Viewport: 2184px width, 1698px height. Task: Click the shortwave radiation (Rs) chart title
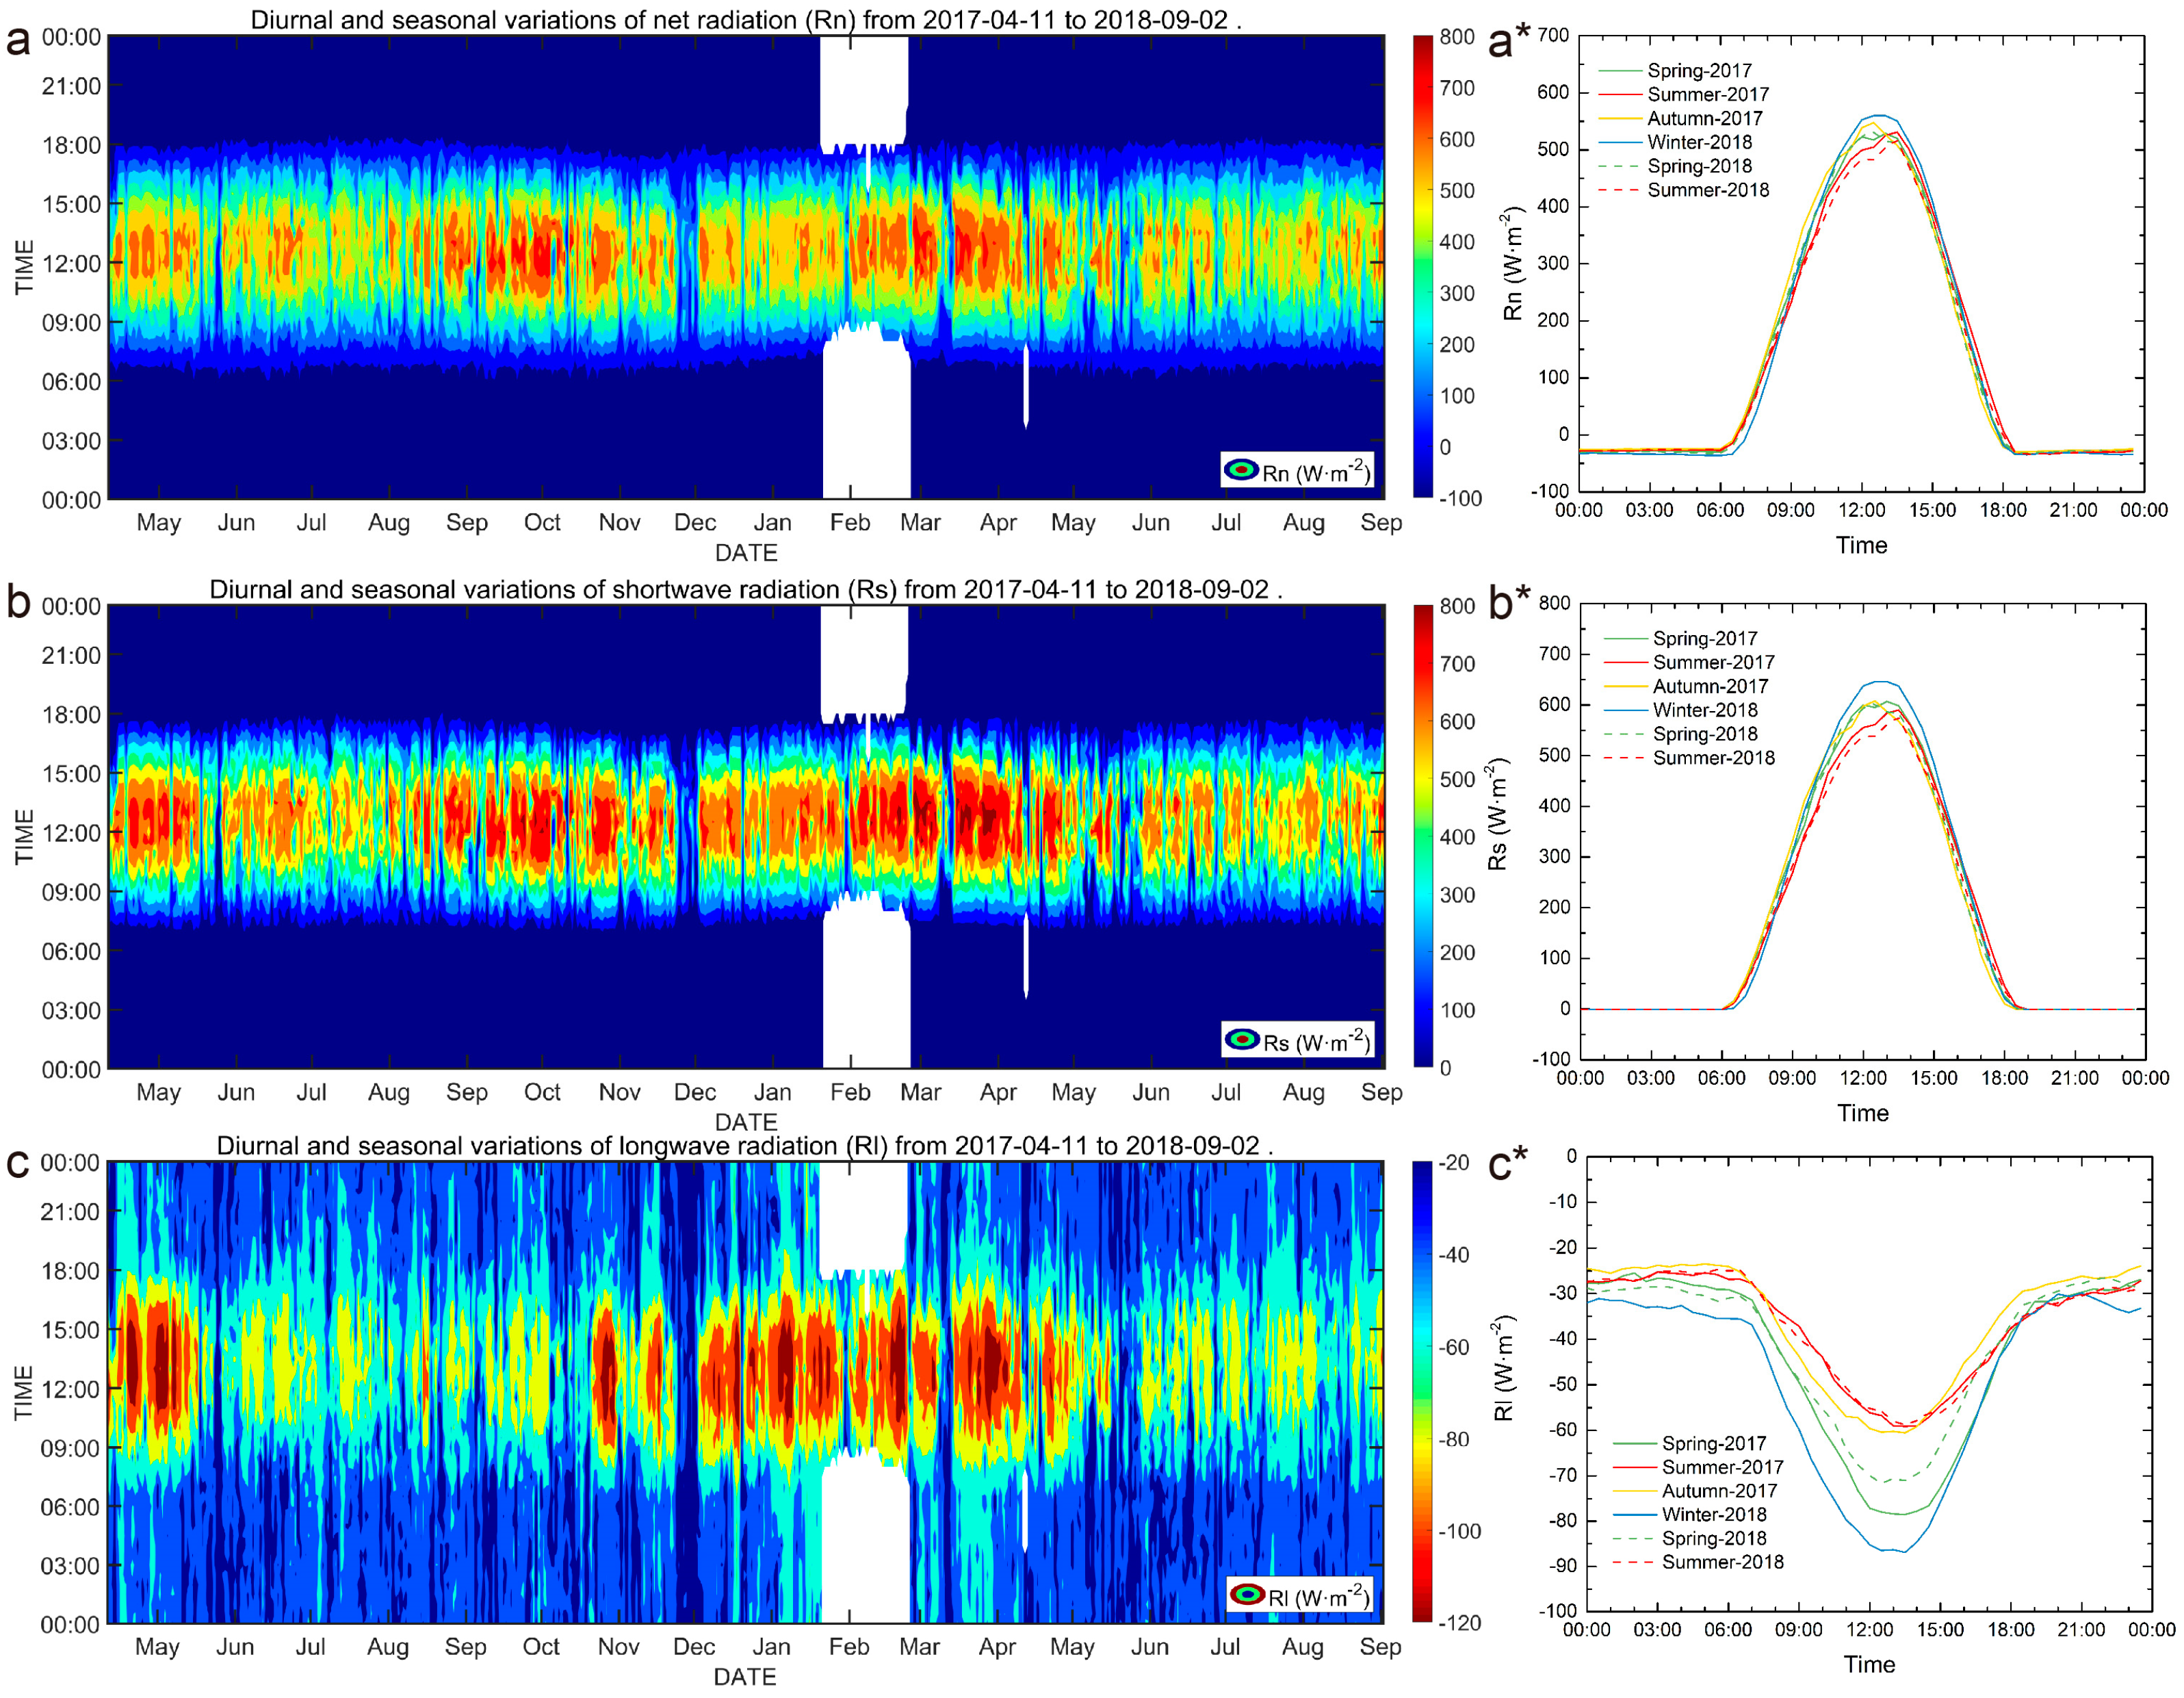(x=745, y=590)
